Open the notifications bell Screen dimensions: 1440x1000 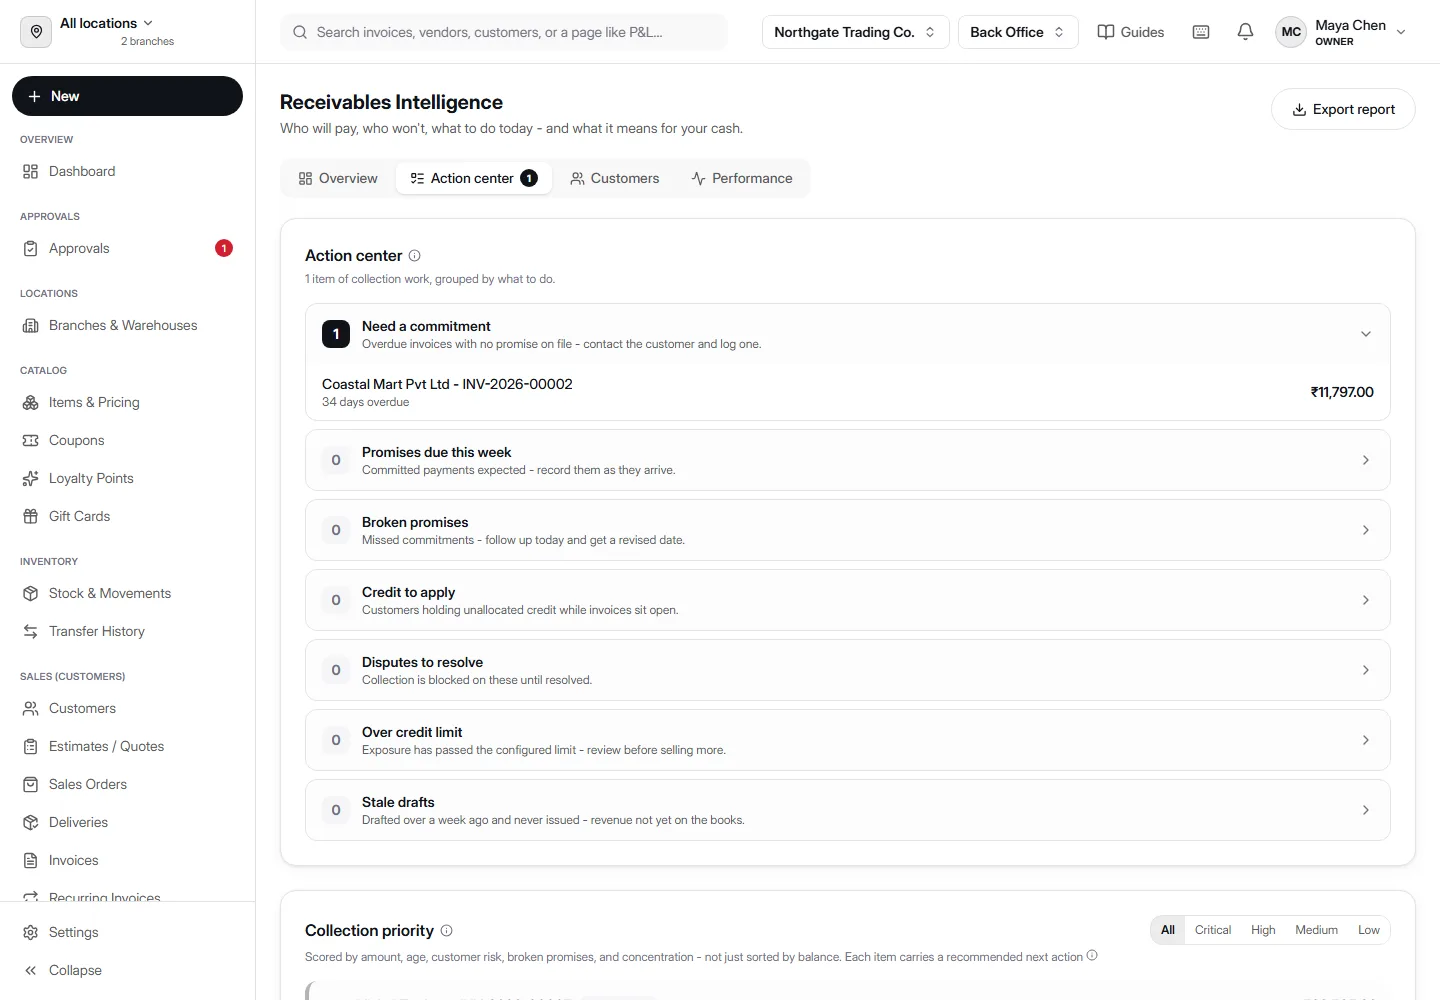pyautogui.click(x=1245, y=32)
